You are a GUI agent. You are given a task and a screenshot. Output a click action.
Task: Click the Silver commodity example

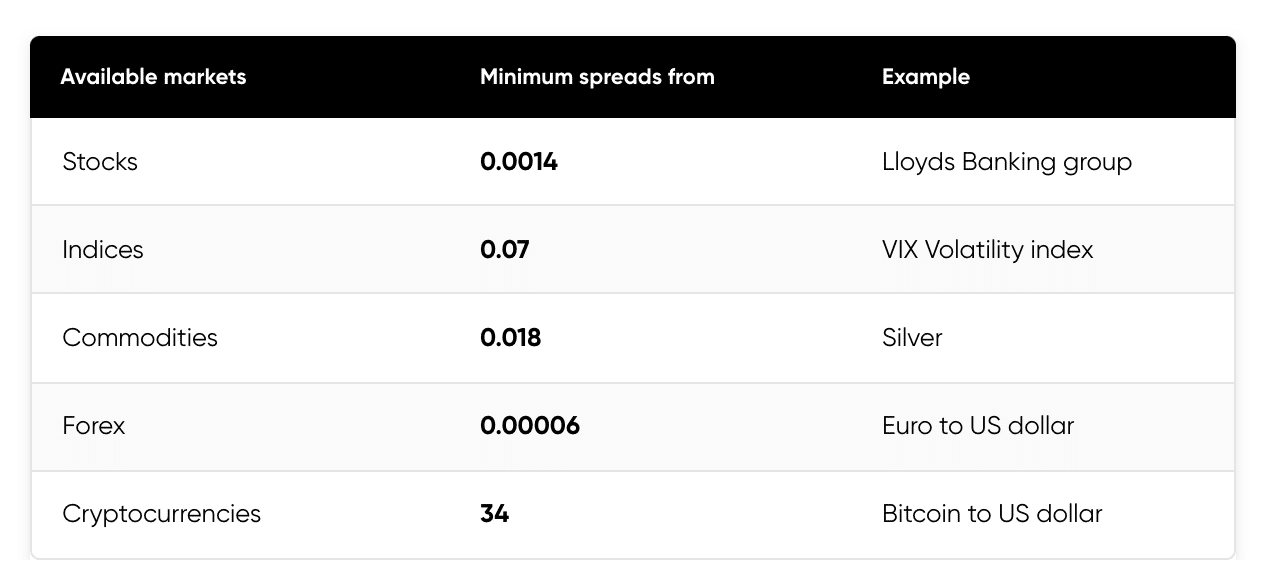click(912, 338)
